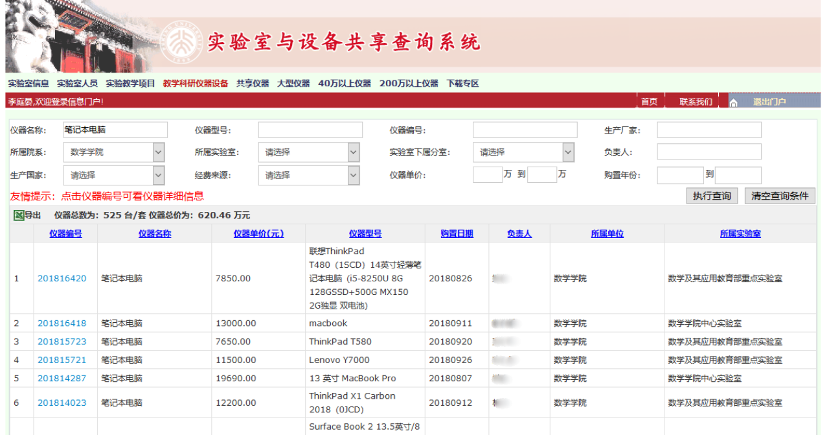Open the 下载专区 menu item

pos(463,83)
